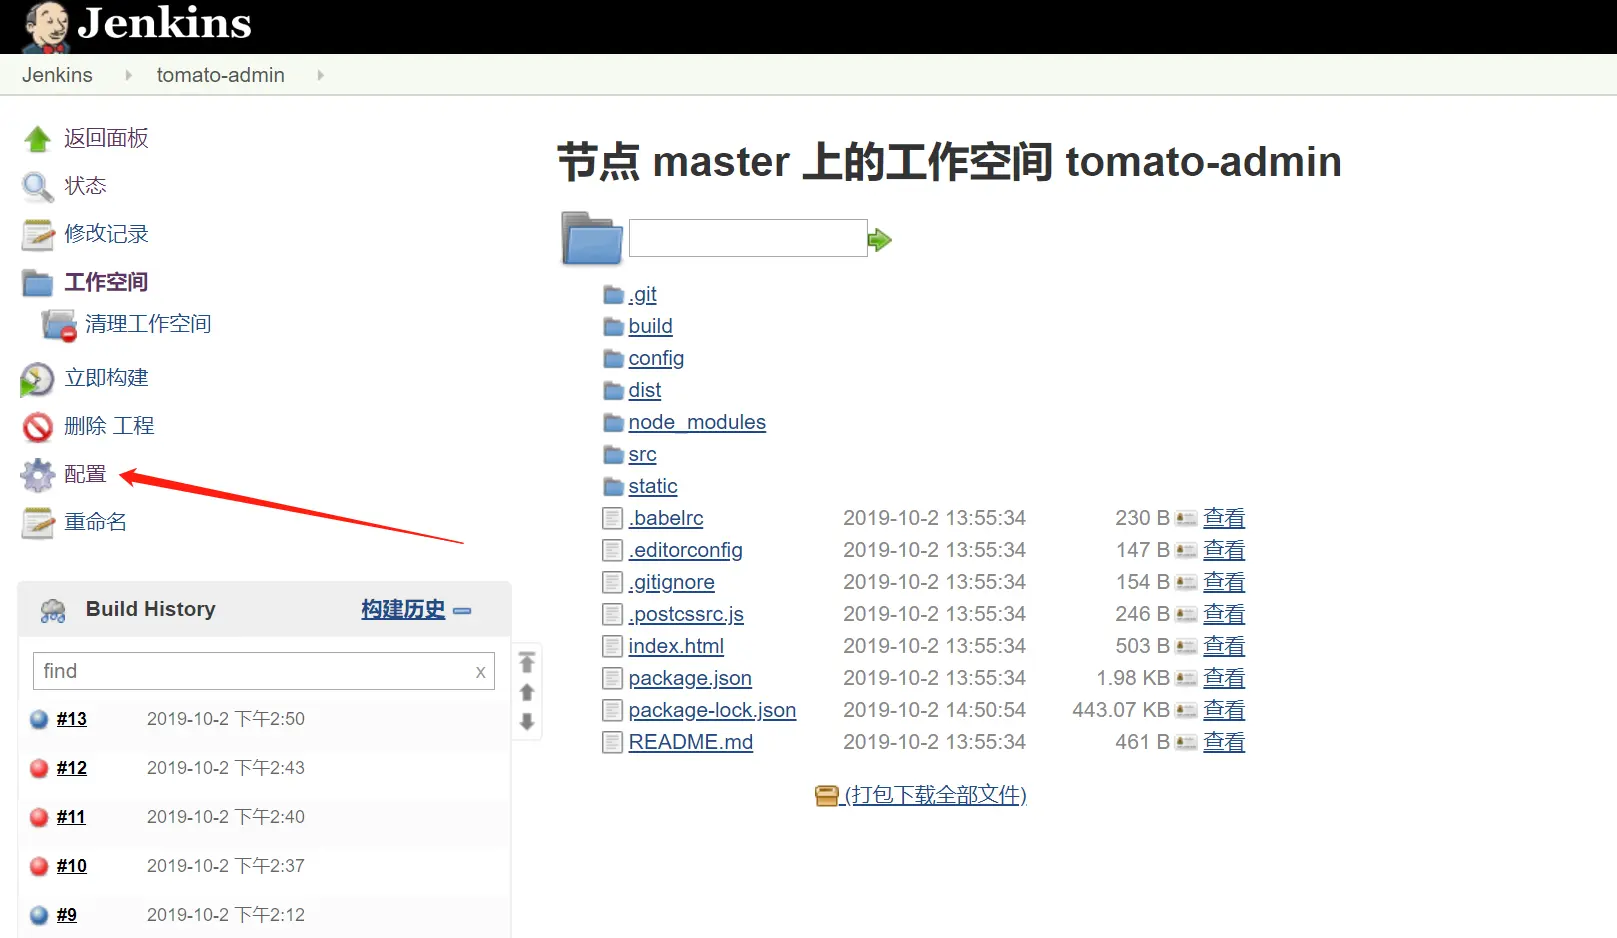Download all files via 打包下载全部文件

click(x=936, y=795)
